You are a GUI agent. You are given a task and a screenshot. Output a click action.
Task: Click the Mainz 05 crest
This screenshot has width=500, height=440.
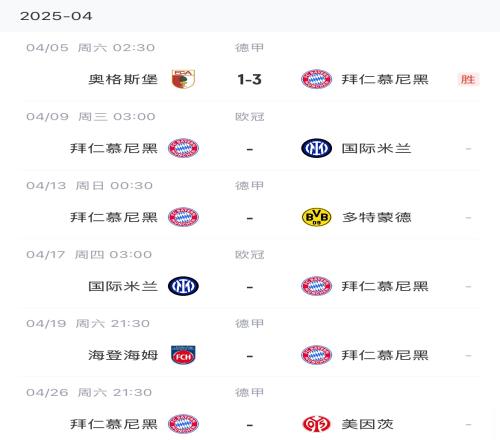tap(316, 424)
